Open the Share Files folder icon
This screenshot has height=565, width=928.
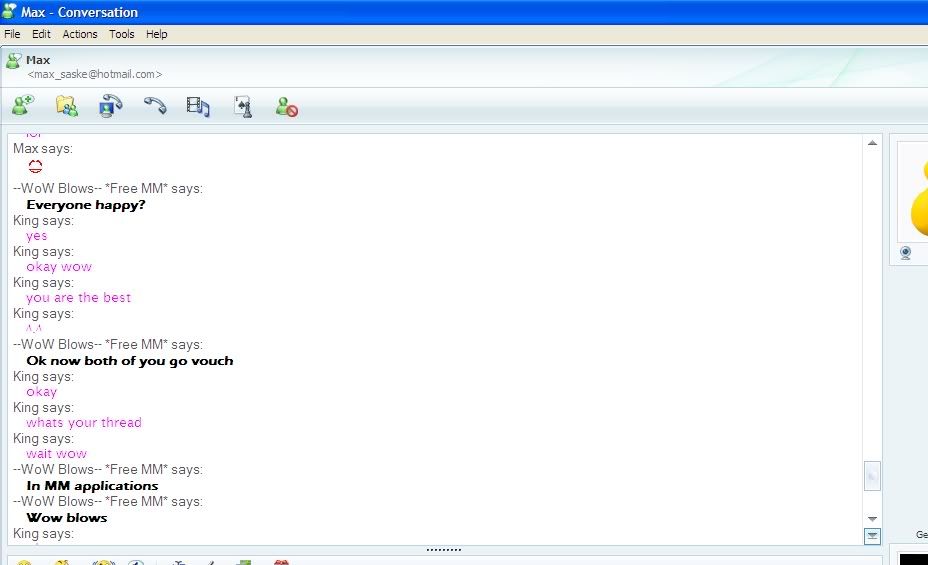click(x=67, y=106)
